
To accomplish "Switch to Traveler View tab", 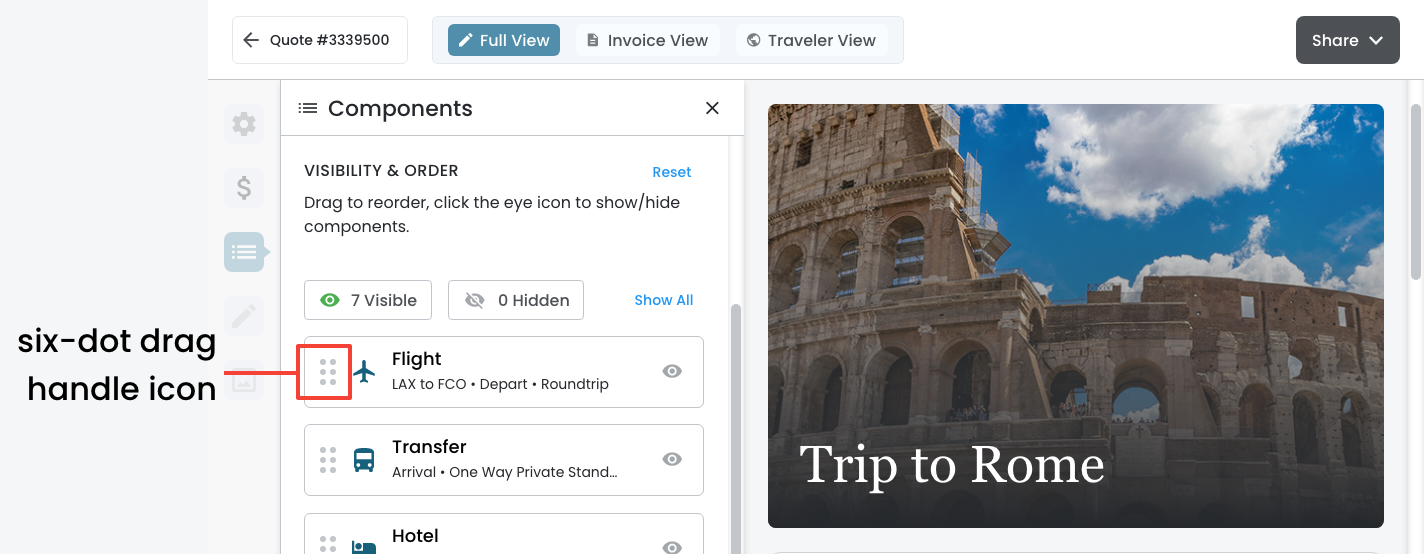I will click(x=811, y=41).
